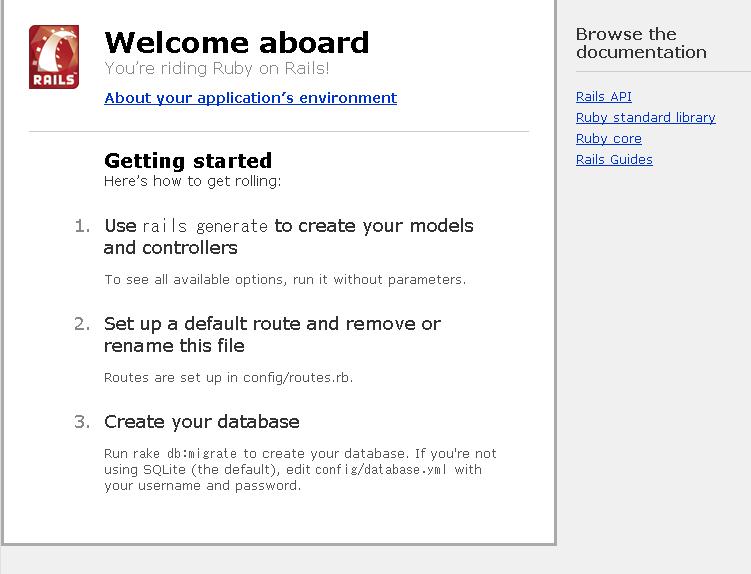Open About your application's environment link
This screenshot has width=751, height=574.
point(250,98)
